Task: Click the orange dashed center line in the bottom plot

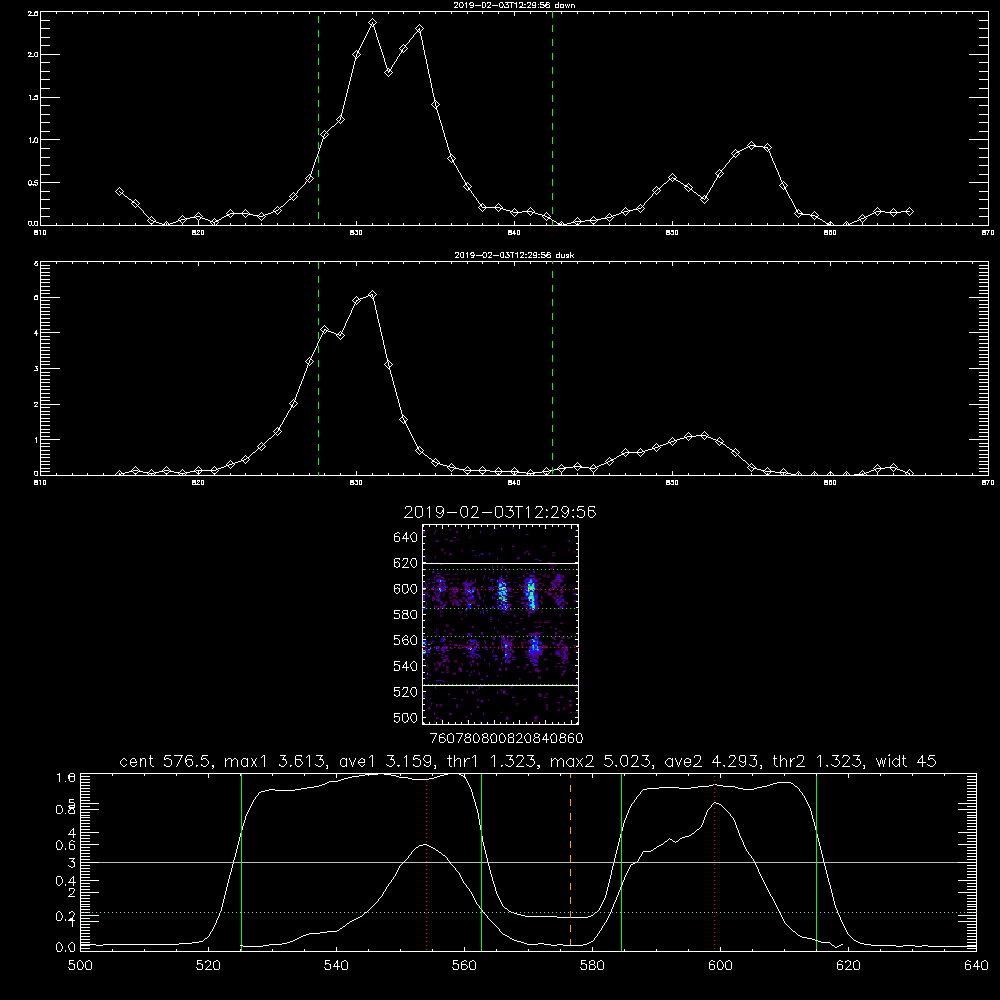Action: [570, 861]
